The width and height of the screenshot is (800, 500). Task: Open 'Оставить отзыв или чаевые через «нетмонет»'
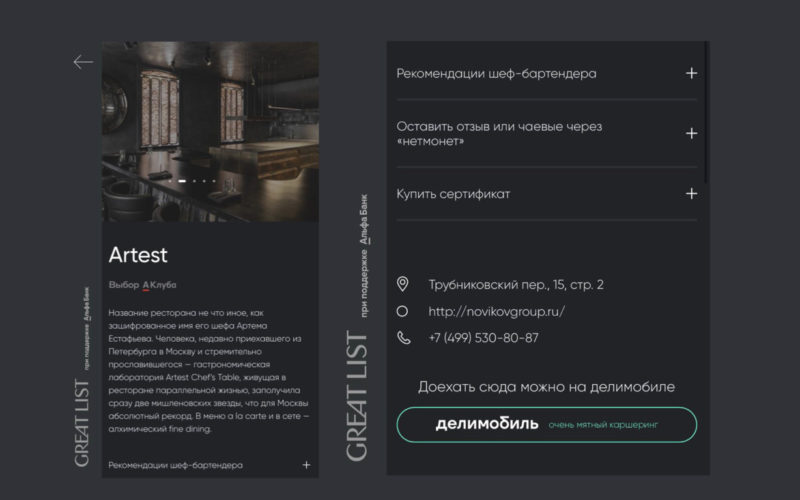pos(499,134)
